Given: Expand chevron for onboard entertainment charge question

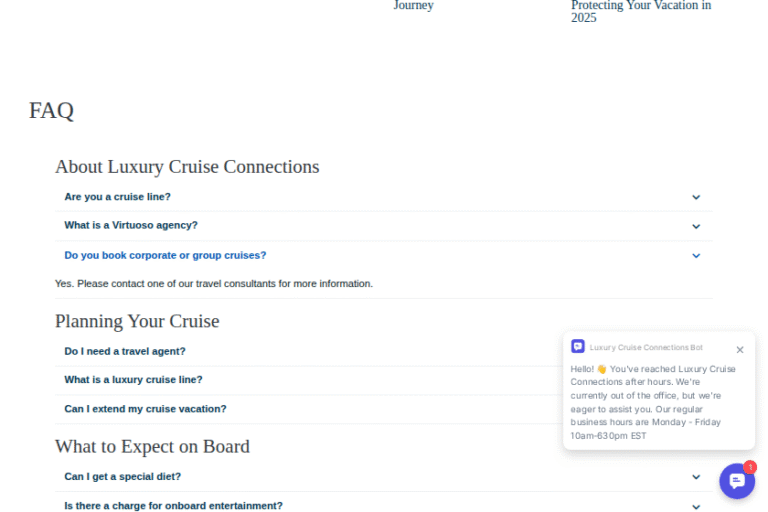Looking at the screenshot, I should coord(696,507).
